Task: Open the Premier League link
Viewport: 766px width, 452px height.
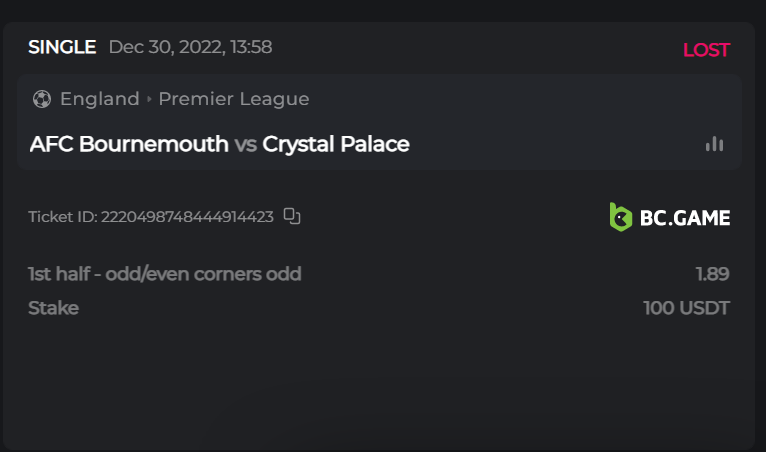Action: pyautogui.click(x=233, y=99)
